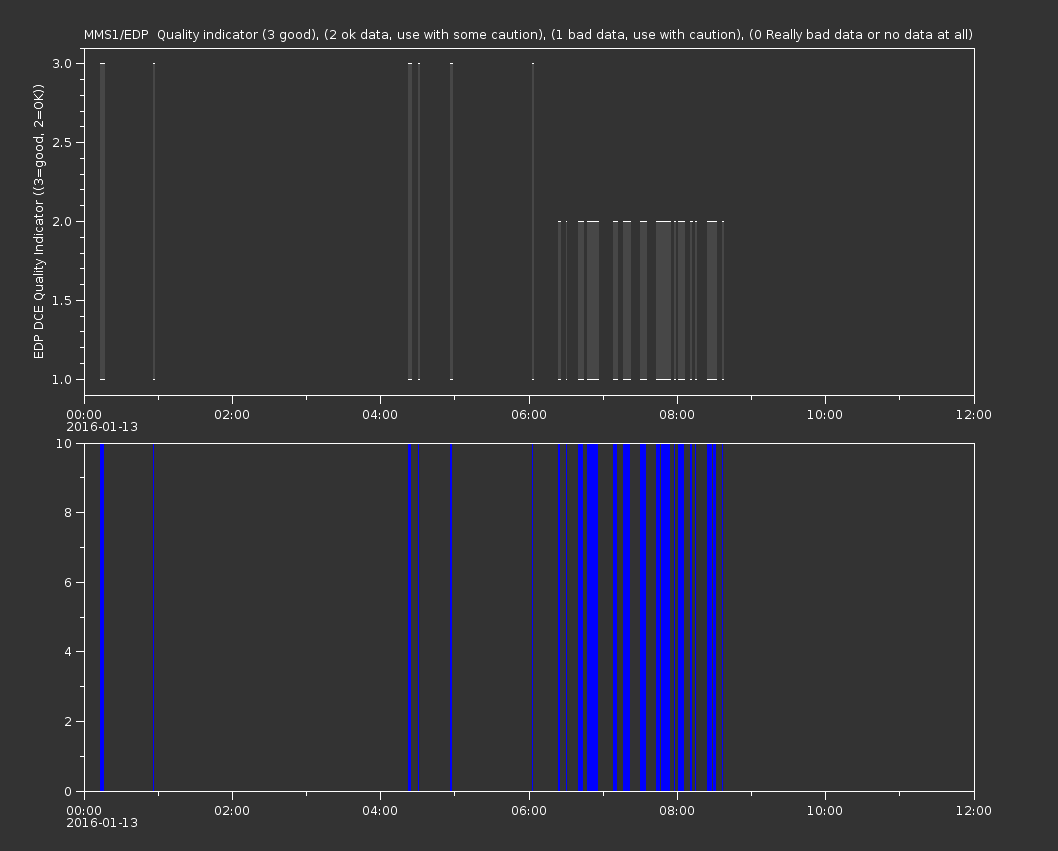Viewport: 1058px width, 851px height.
Task: Click the gray bar just after 00:00 in quality plot
Action: point(103,221)
